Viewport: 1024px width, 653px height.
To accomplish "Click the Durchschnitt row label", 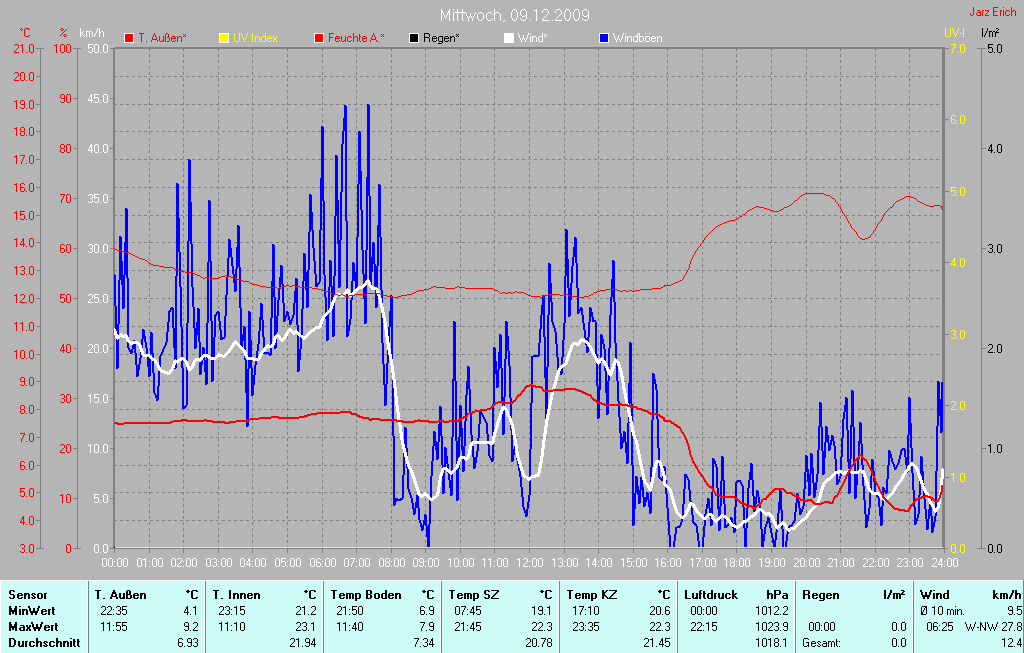I will 44,643.
